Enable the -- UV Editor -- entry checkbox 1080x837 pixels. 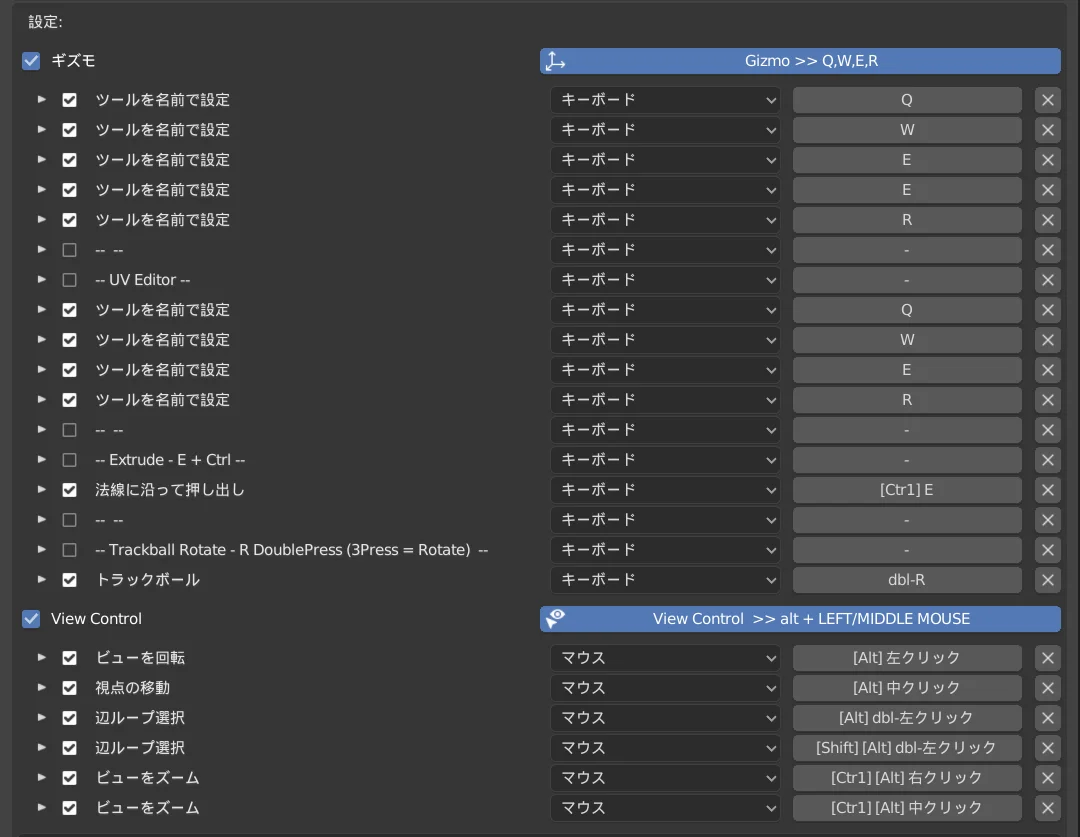click(x=69, y=280)
